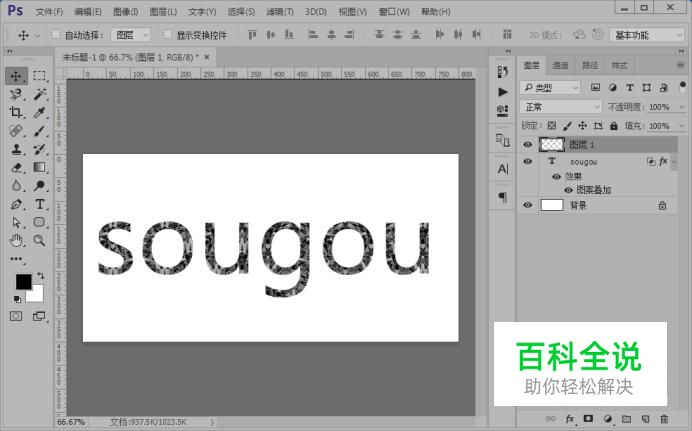The height and width of the screenshot is (431, 692).
Task: Select the Rectangular Marquee tool
Action: click(x=39, y=76)
